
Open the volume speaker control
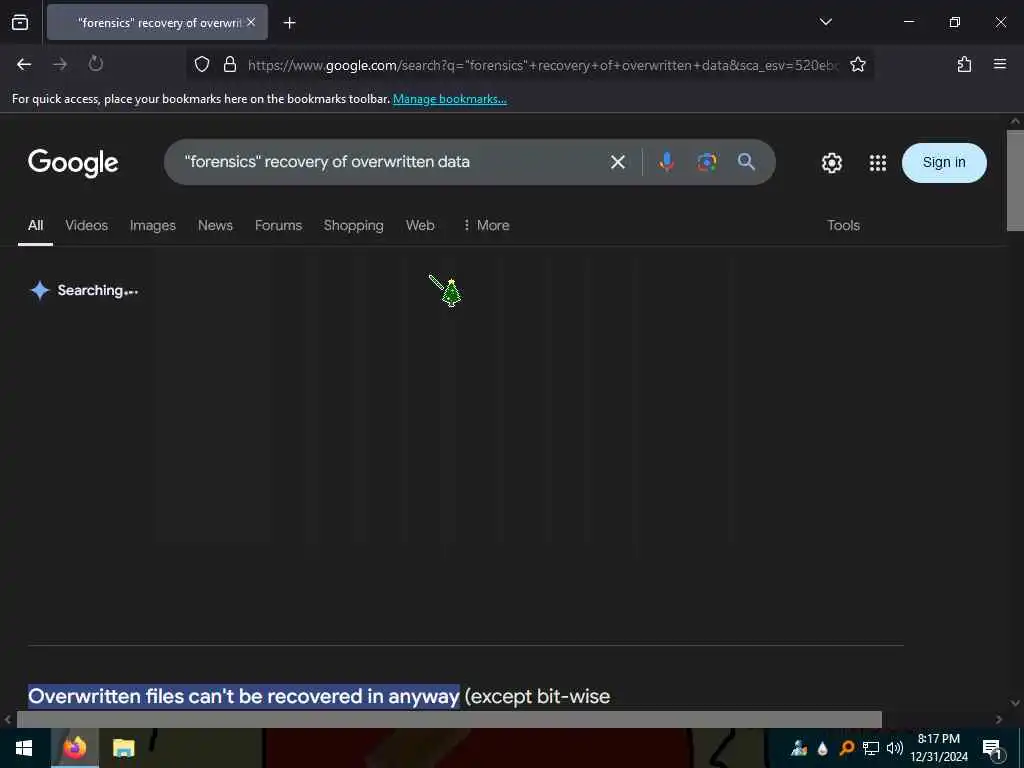point(894,748)
